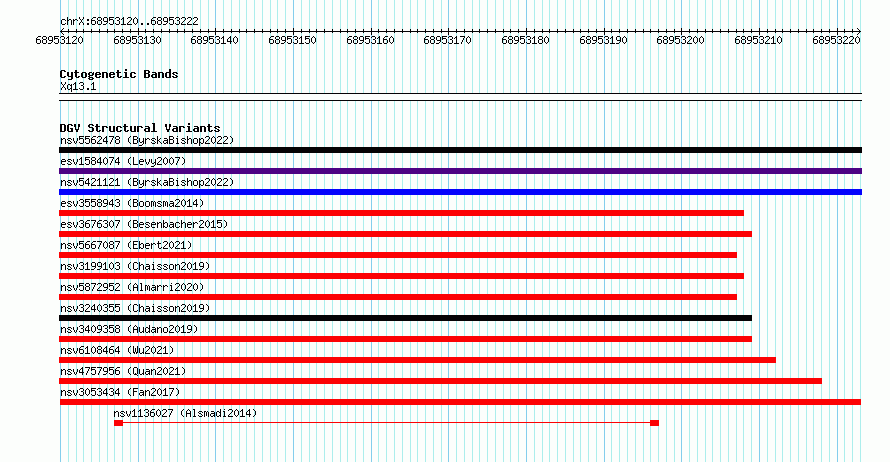Click ruler position 68953160

pos(370,40)
